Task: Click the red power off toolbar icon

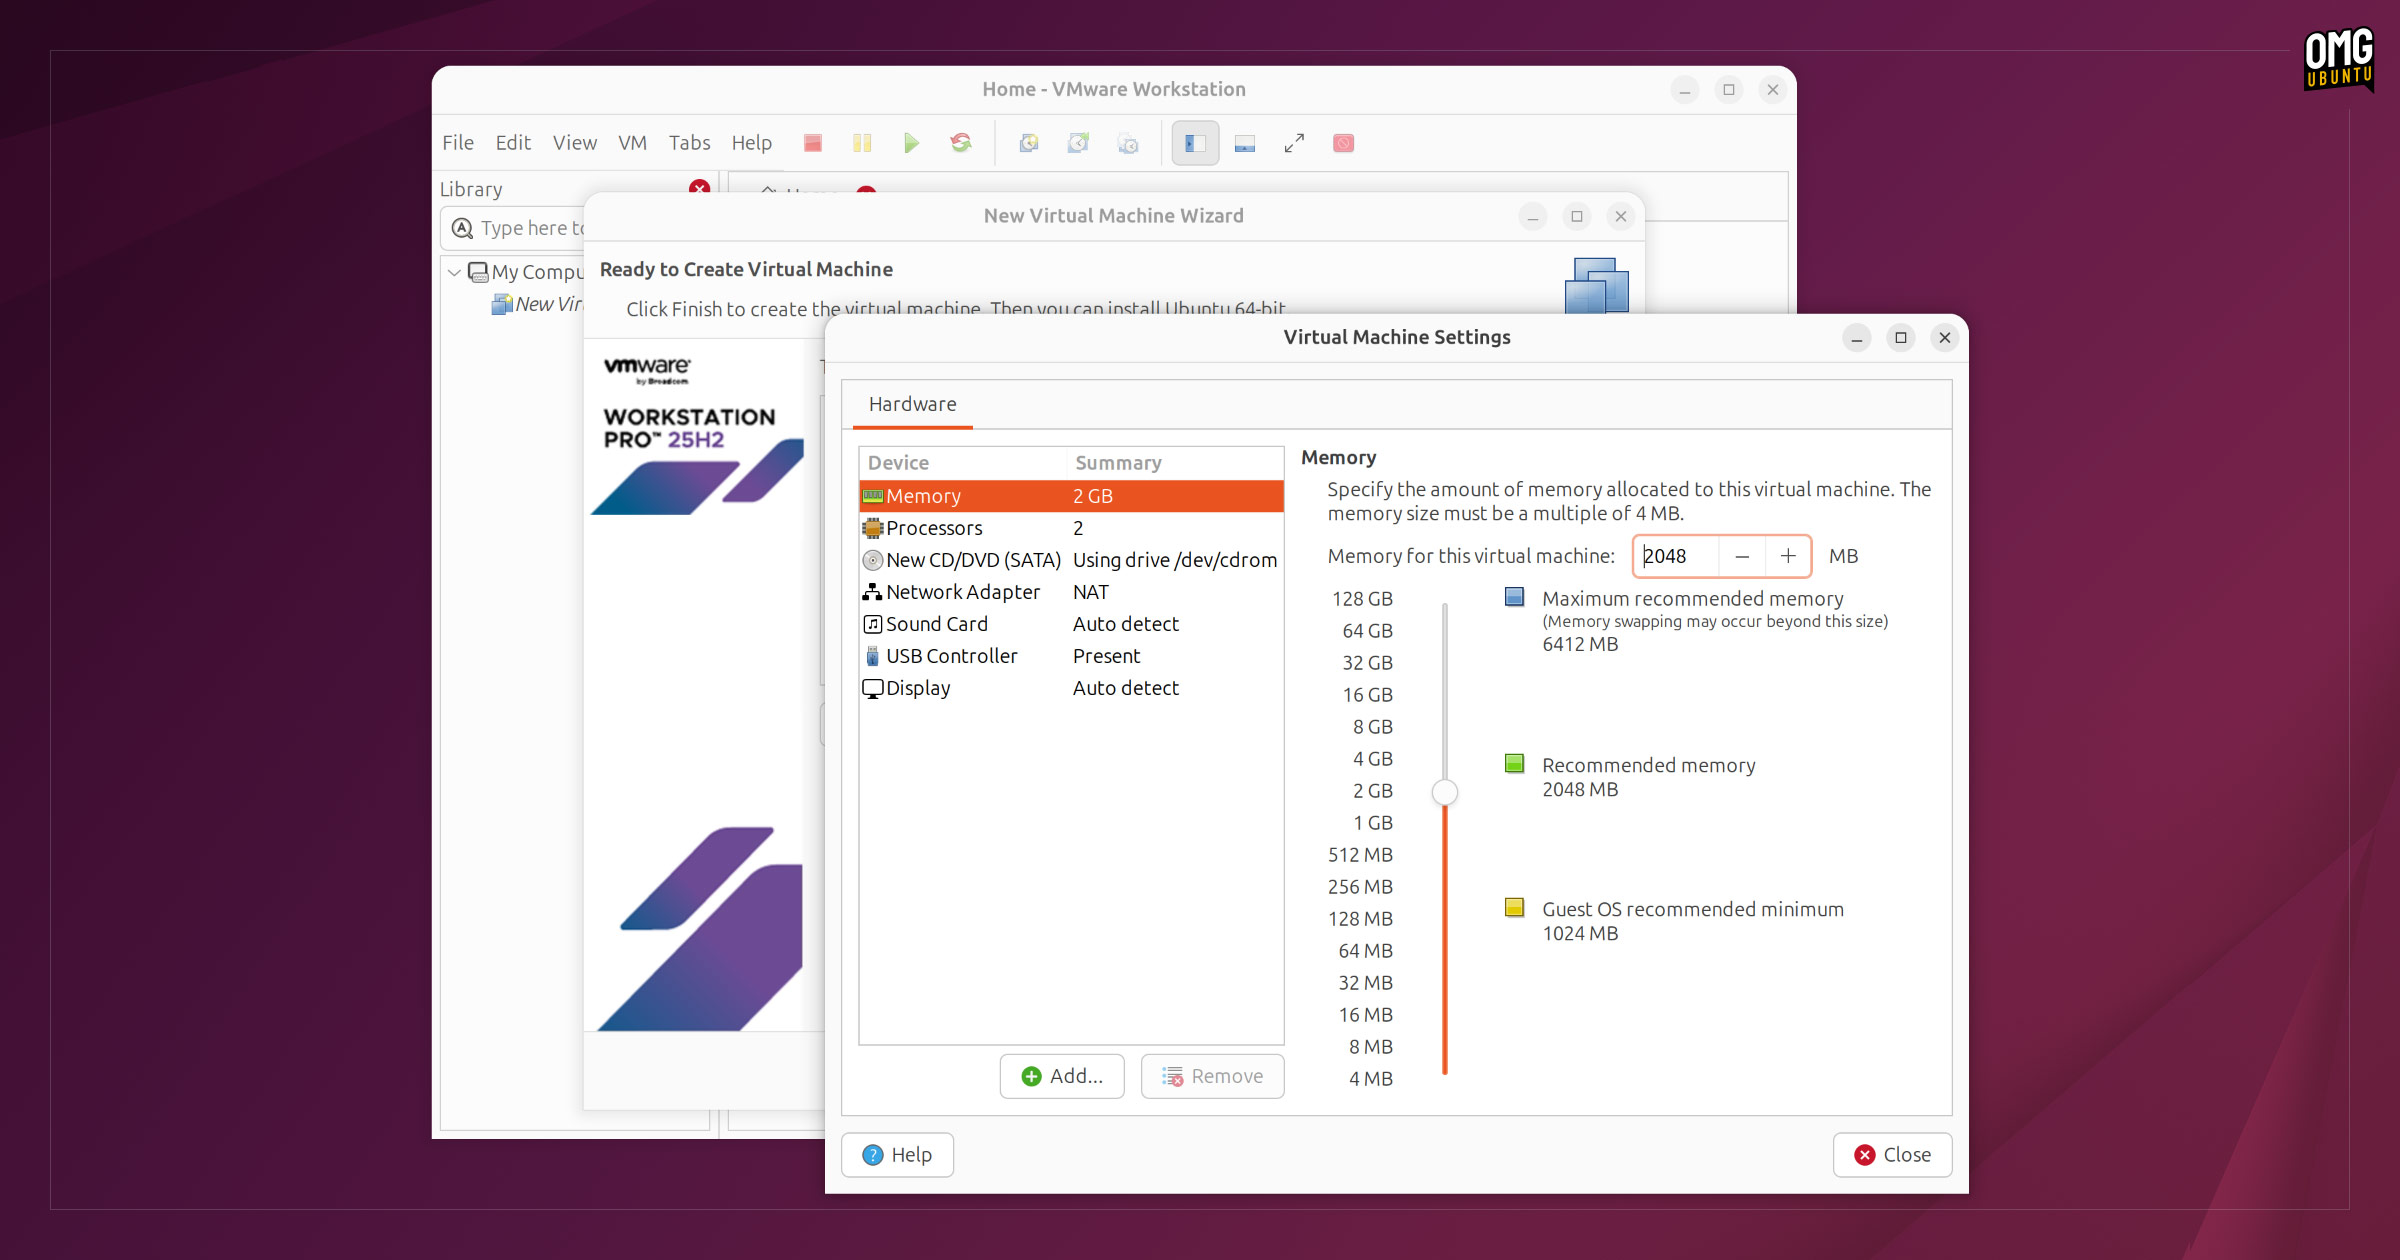Action: coord(812,143)
